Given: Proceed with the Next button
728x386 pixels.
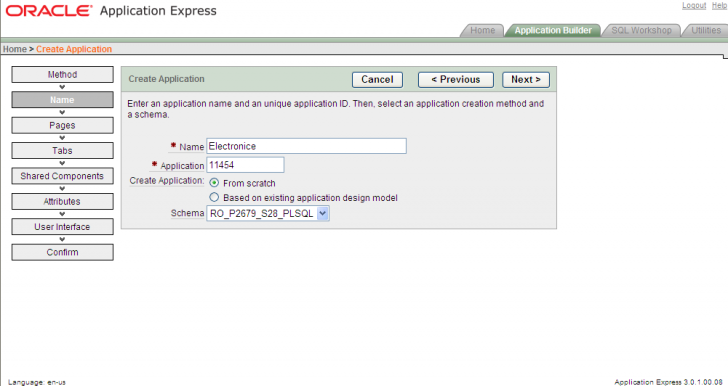Looking at the screenshot, I should tap(526, 79).
